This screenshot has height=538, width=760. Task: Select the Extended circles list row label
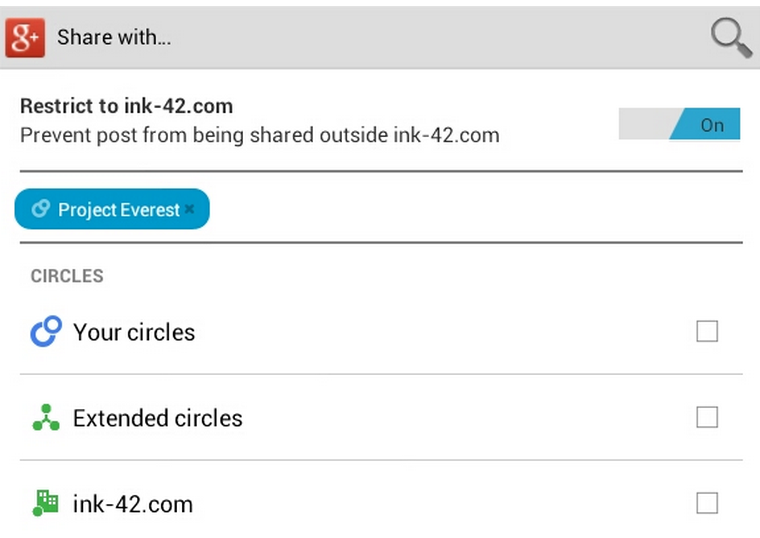click(x=158, y=418)
